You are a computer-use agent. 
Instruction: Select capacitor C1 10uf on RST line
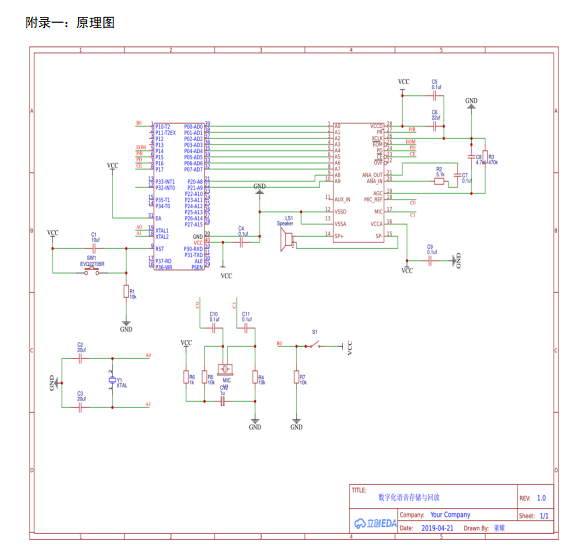pyautogui.click(x=94, y=248)
